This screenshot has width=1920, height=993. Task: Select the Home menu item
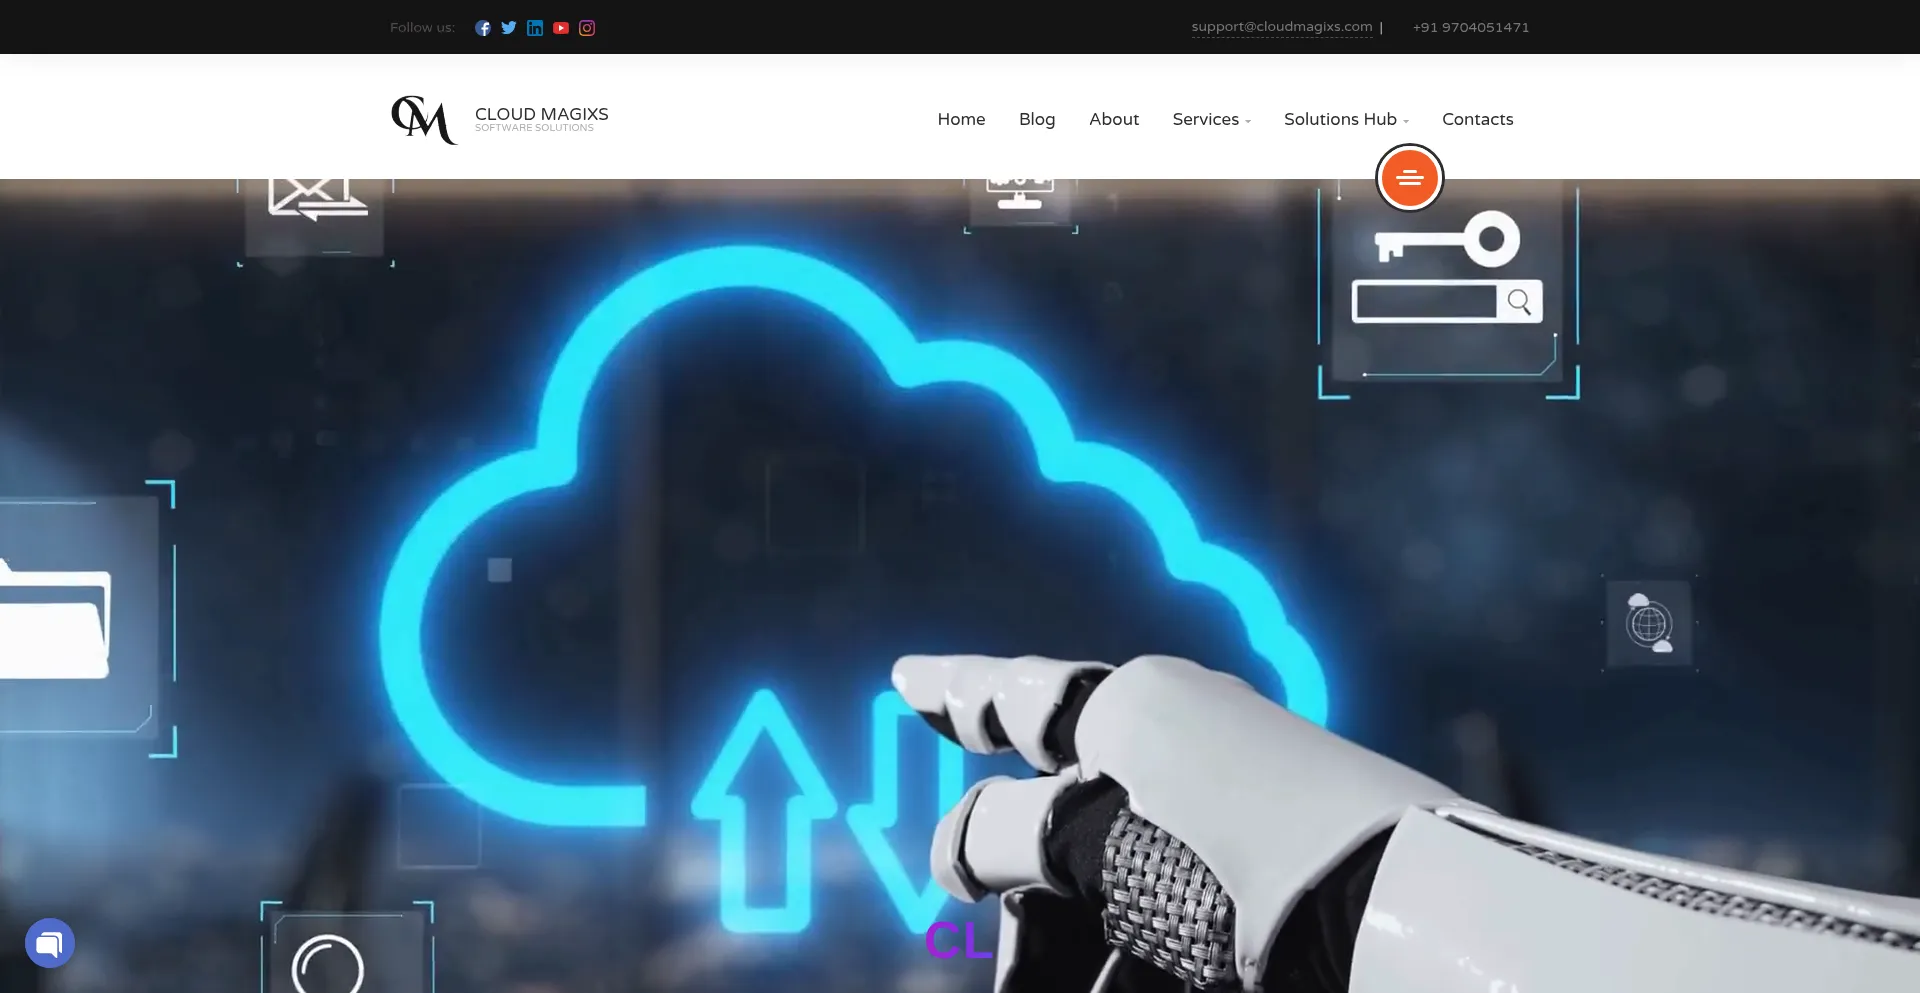[x=961, y=119]
